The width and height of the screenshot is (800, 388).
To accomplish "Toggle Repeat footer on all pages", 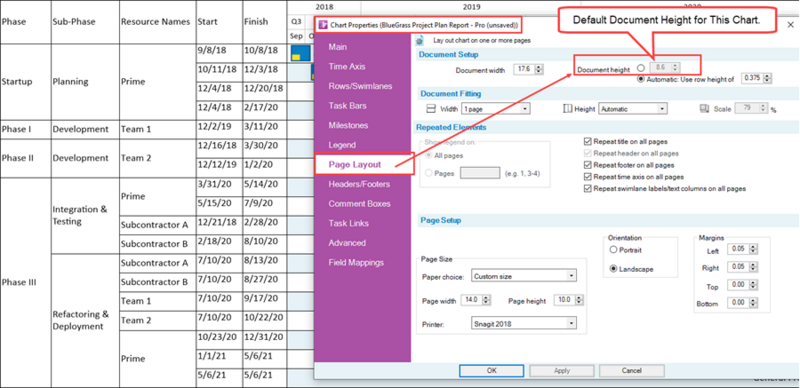I will [x=588, y=165].
